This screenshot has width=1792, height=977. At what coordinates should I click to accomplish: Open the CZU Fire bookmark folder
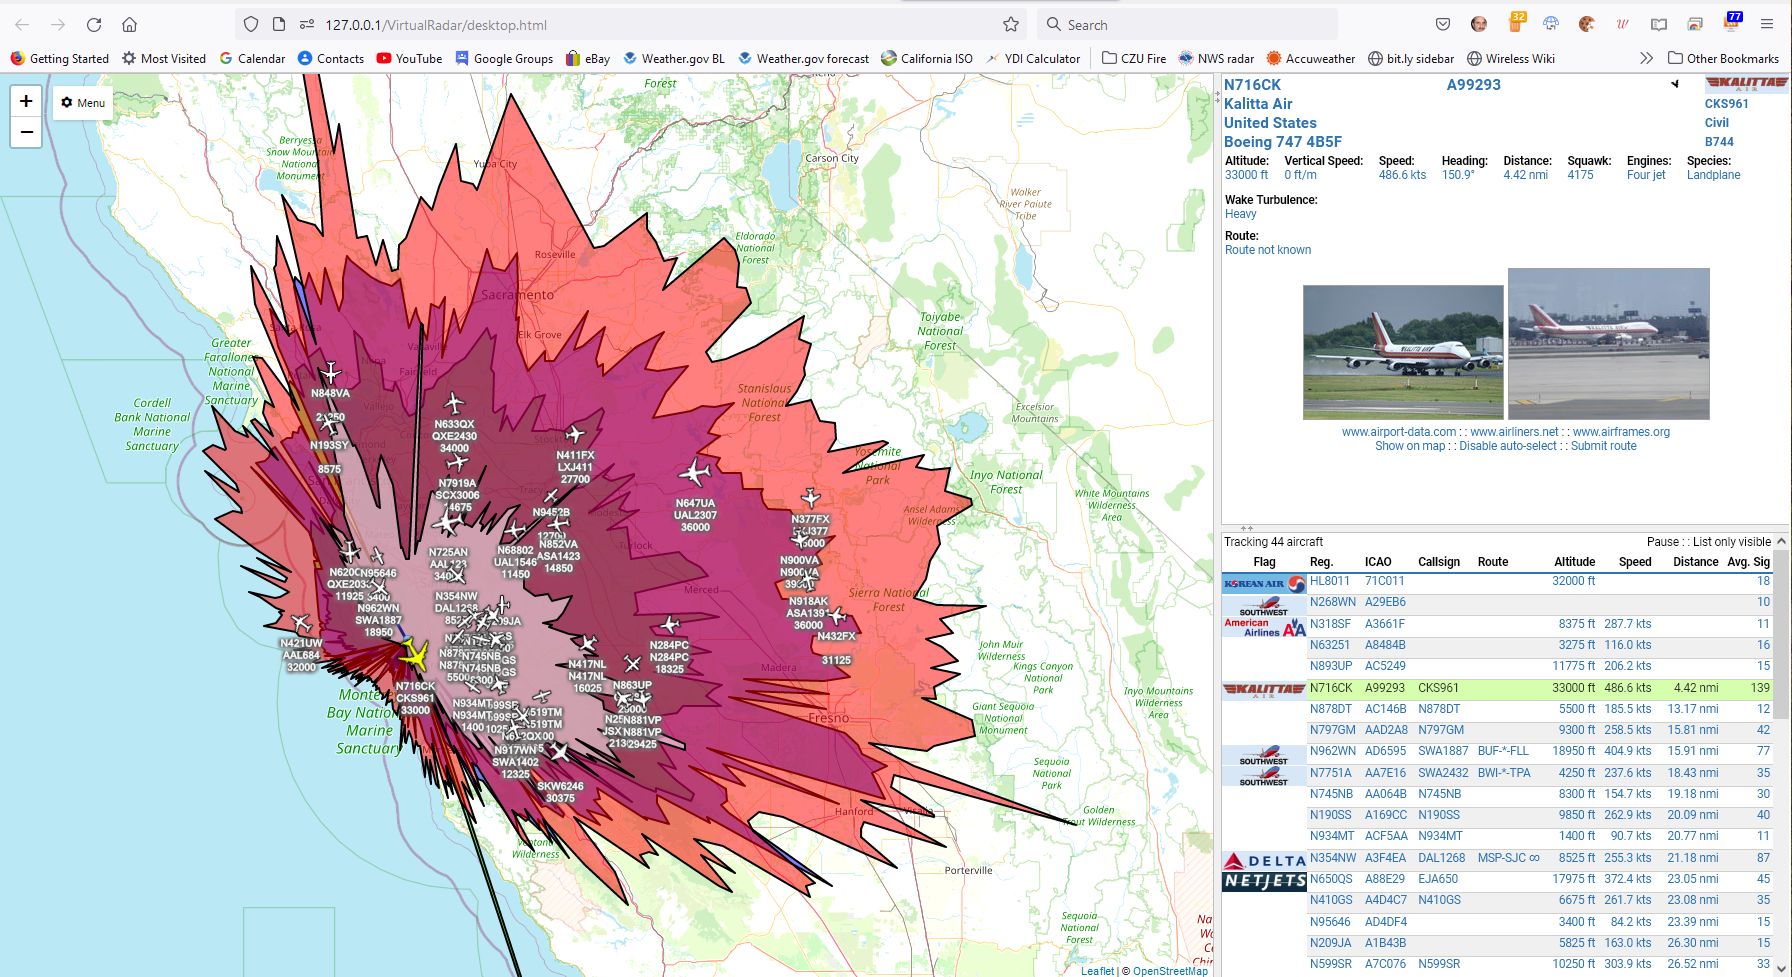(1134, 59)
